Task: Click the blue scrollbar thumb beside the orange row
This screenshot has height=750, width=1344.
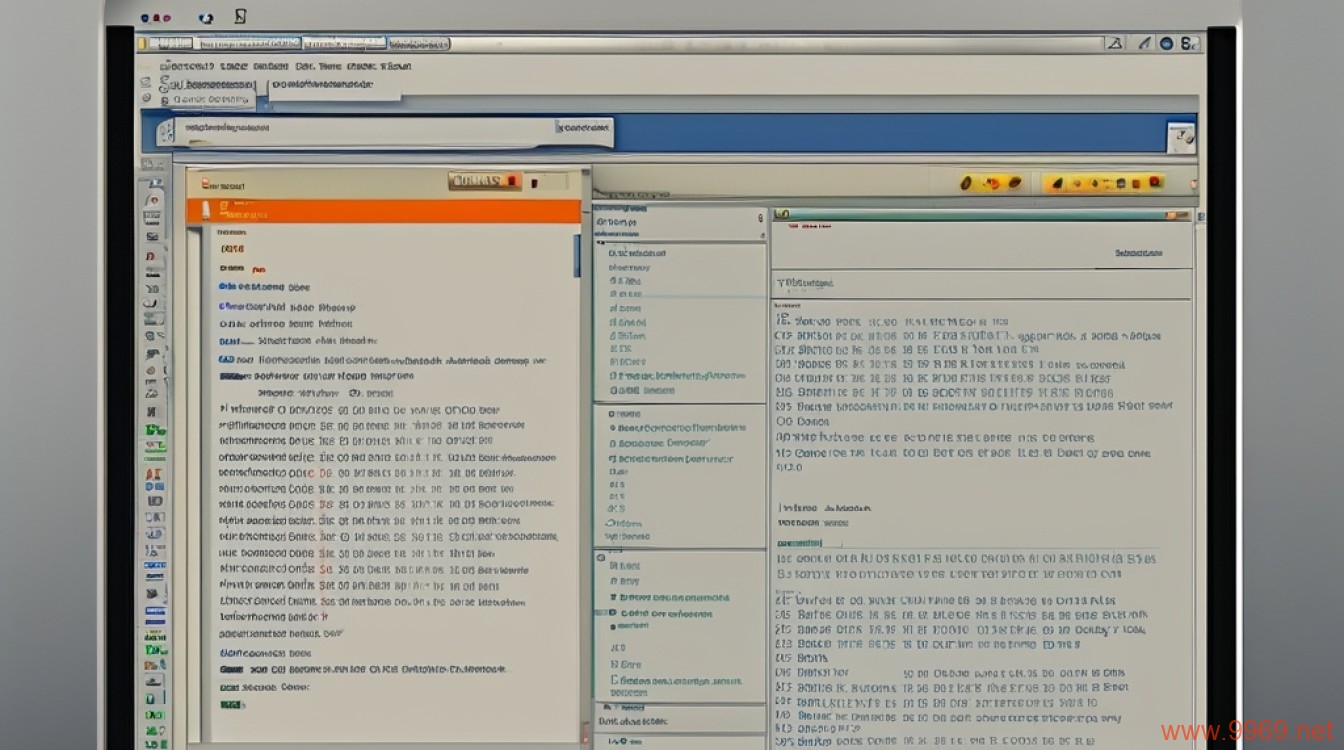Action: pos(577,254)
